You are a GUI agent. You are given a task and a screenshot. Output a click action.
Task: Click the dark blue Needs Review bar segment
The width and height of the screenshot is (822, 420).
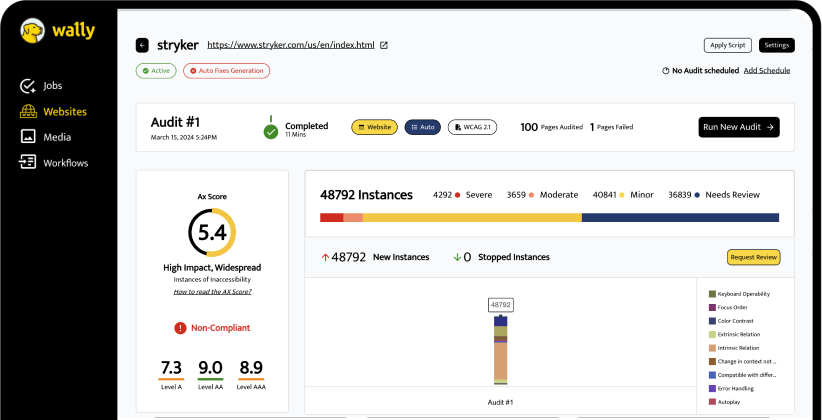point(680,217)
